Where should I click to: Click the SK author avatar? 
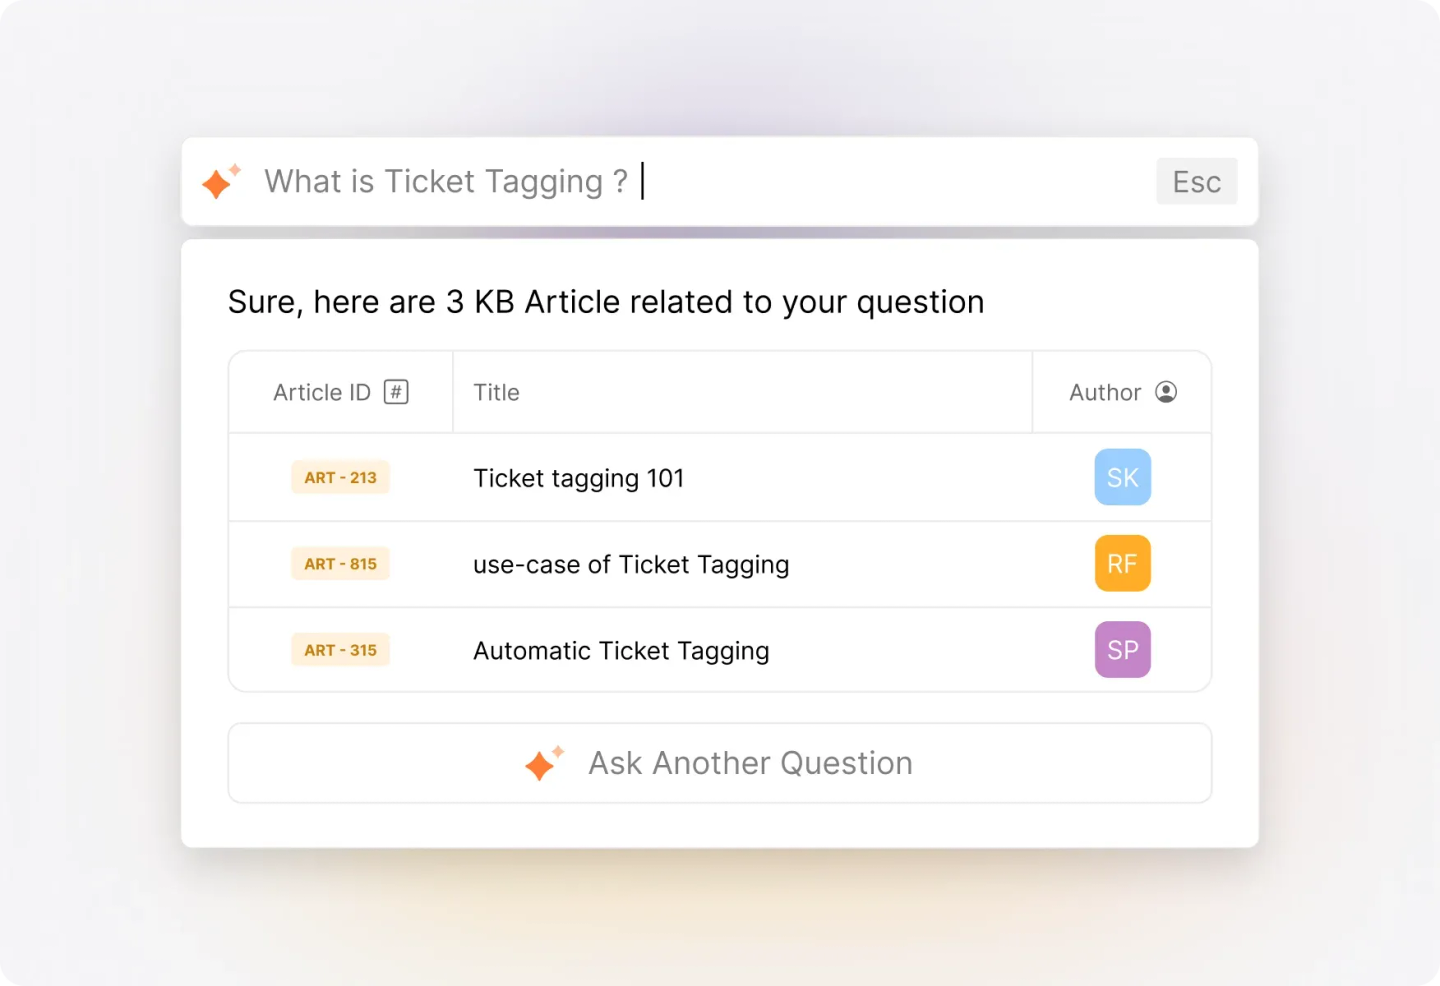tap(1122, 477)
